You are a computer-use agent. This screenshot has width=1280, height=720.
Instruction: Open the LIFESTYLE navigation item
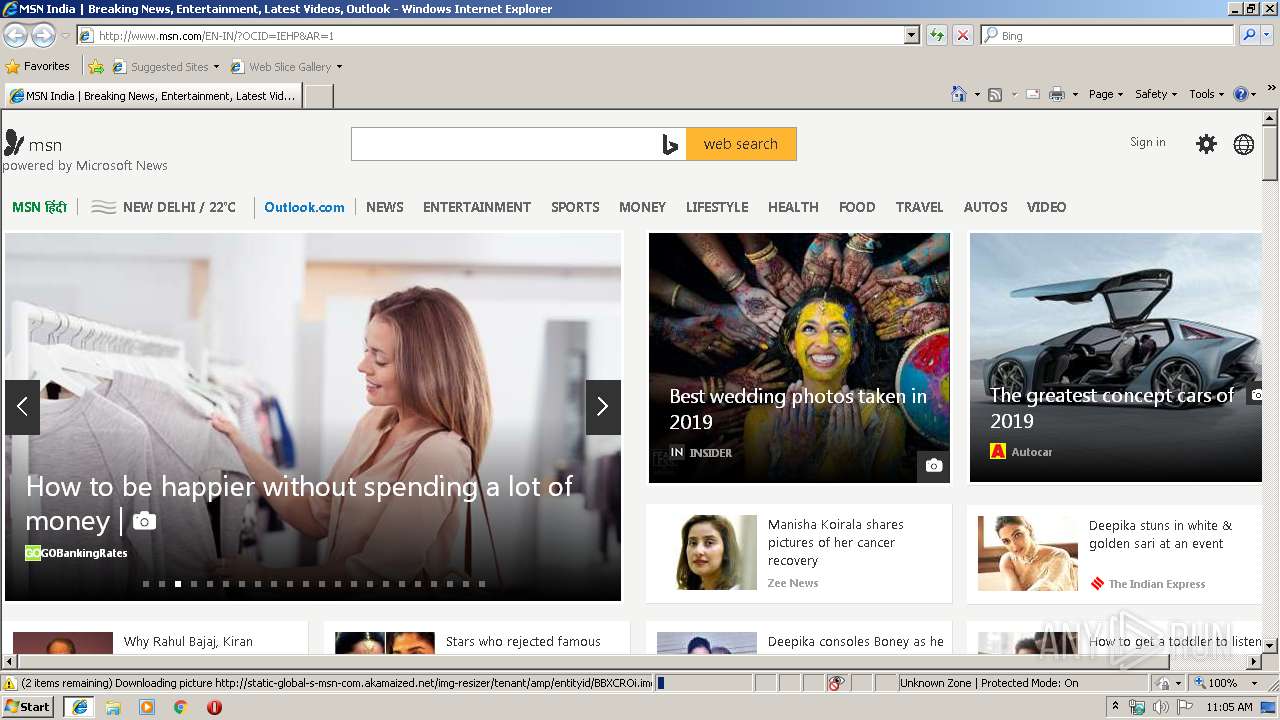tap(717, 207)
